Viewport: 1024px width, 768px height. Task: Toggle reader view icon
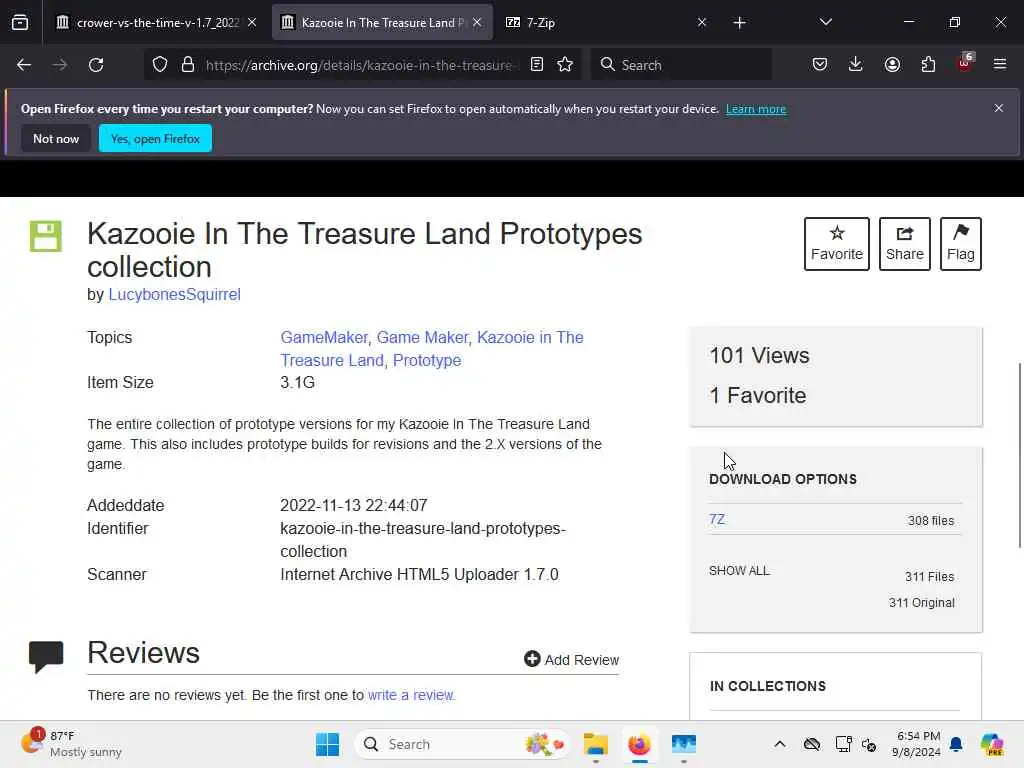[537, 65]
